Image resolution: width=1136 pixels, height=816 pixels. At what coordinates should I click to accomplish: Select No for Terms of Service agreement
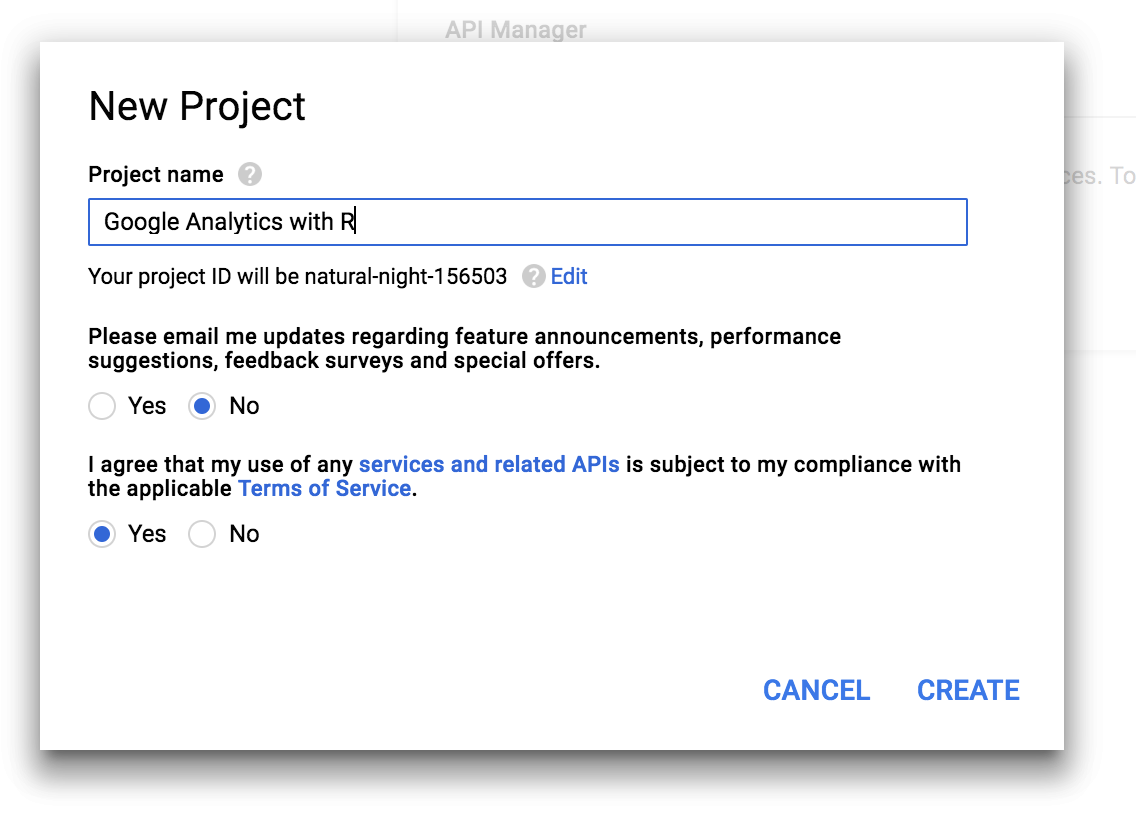click(202, 534)
